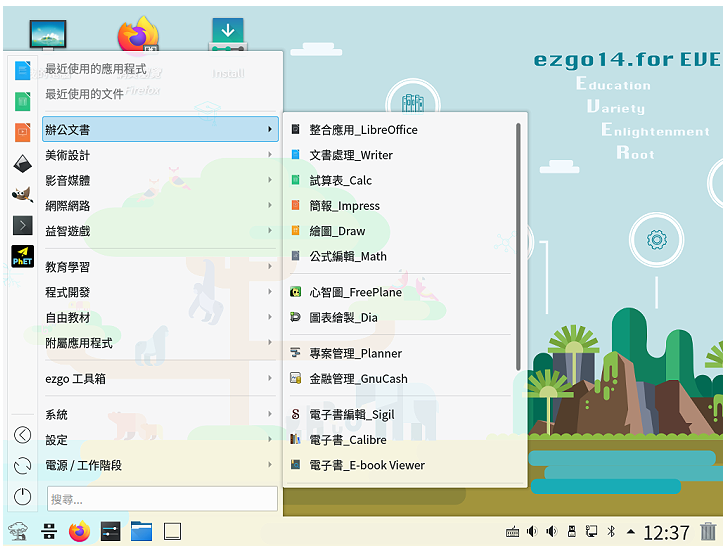This screenshot has height=554, width=728.
Task: Expand the 影音媒體 submenu
Action: pos(160,180)
